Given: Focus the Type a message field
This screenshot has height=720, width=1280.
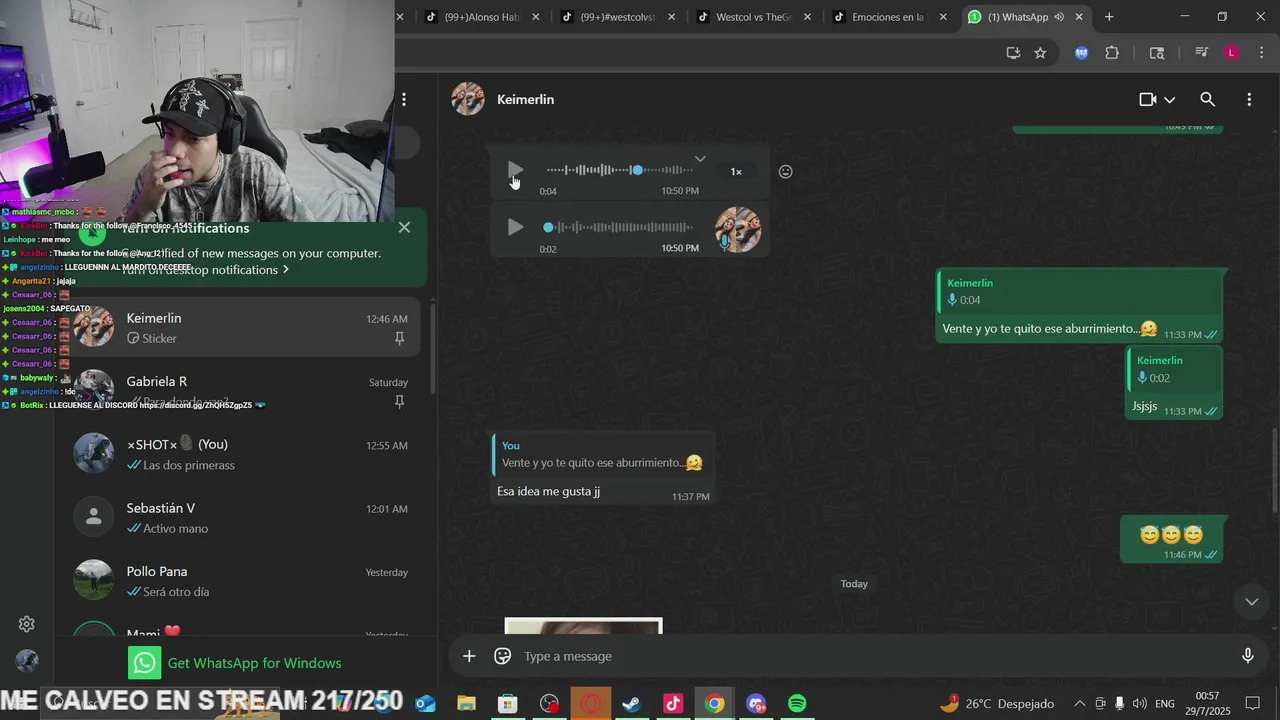Looking at the screenshot, I should [x=875, y=656].
